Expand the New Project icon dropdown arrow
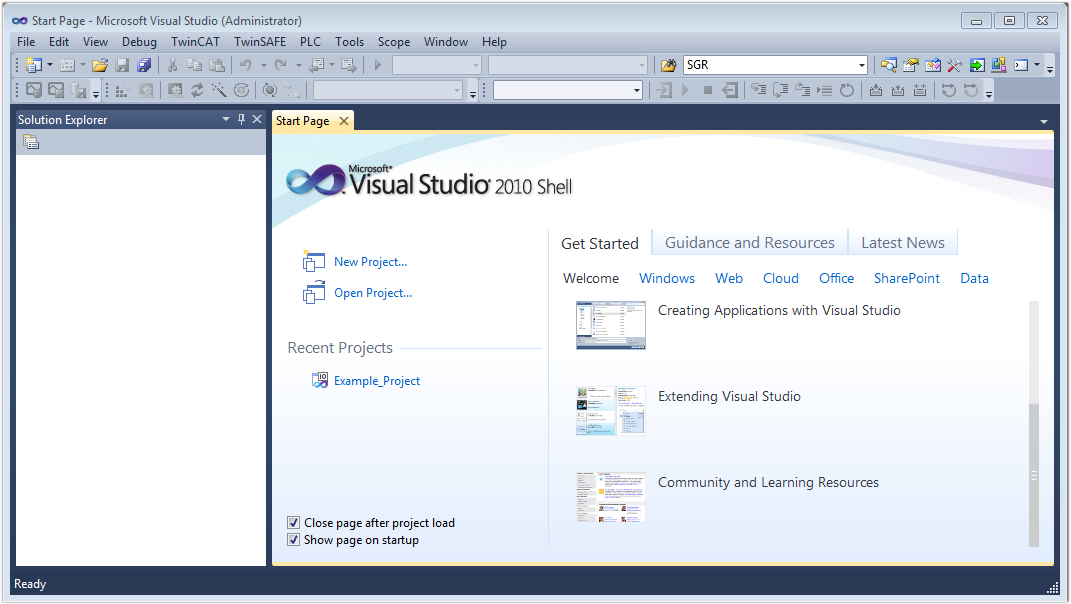The image size is (1071, 604). click(50, 65)
